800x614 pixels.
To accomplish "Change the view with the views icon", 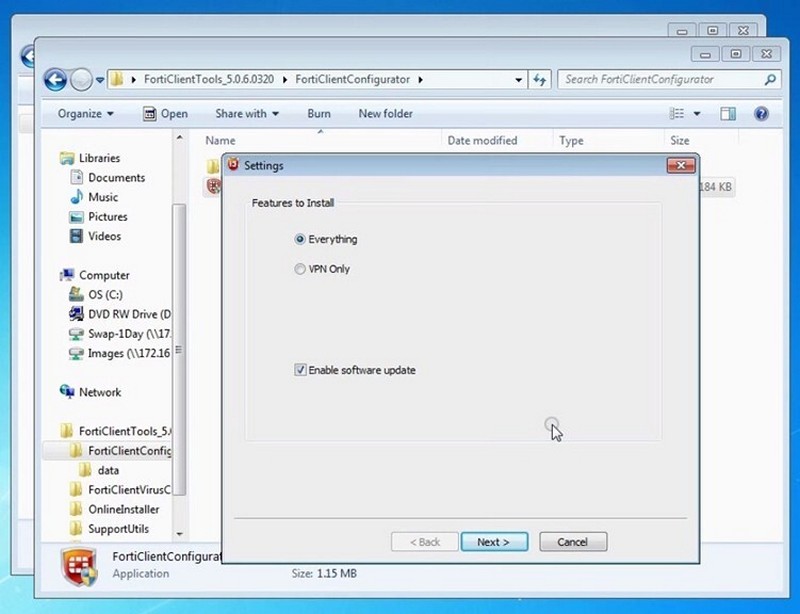I will tap(677, 113).
